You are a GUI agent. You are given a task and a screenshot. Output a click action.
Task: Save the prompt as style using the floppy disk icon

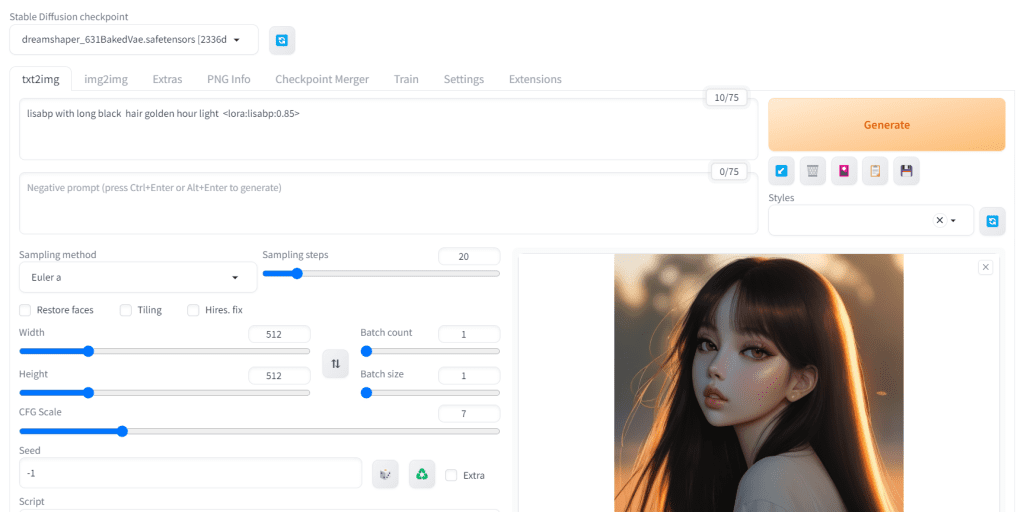tap(906, 171)
